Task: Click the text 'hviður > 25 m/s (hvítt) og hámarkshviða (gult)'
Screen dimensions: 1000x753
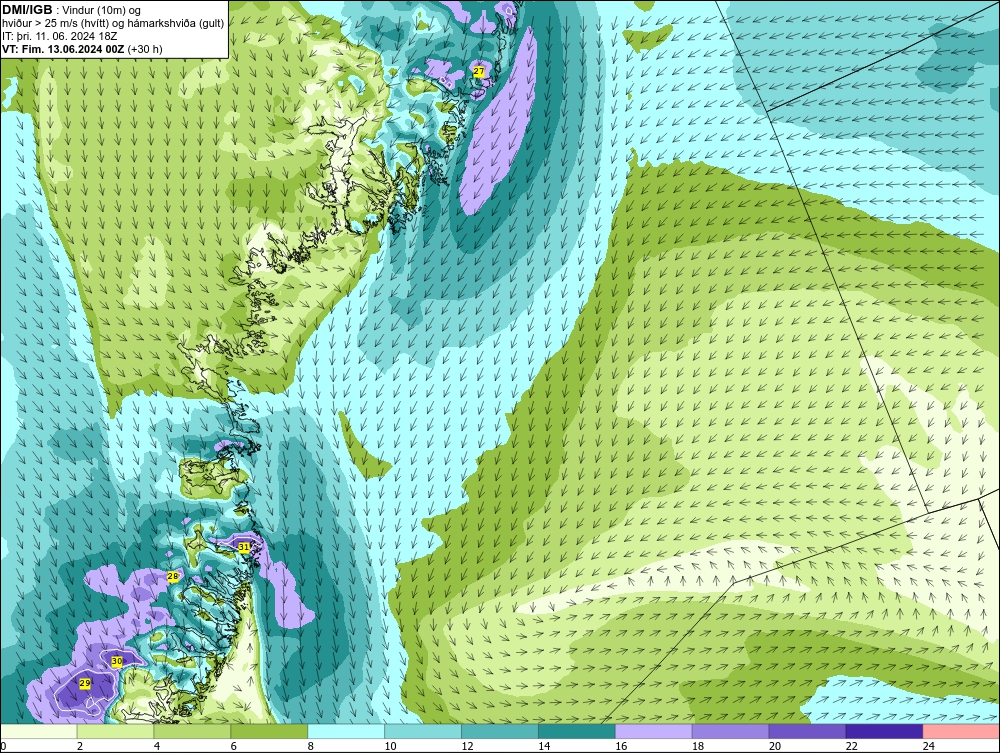Action: point(113,24)
